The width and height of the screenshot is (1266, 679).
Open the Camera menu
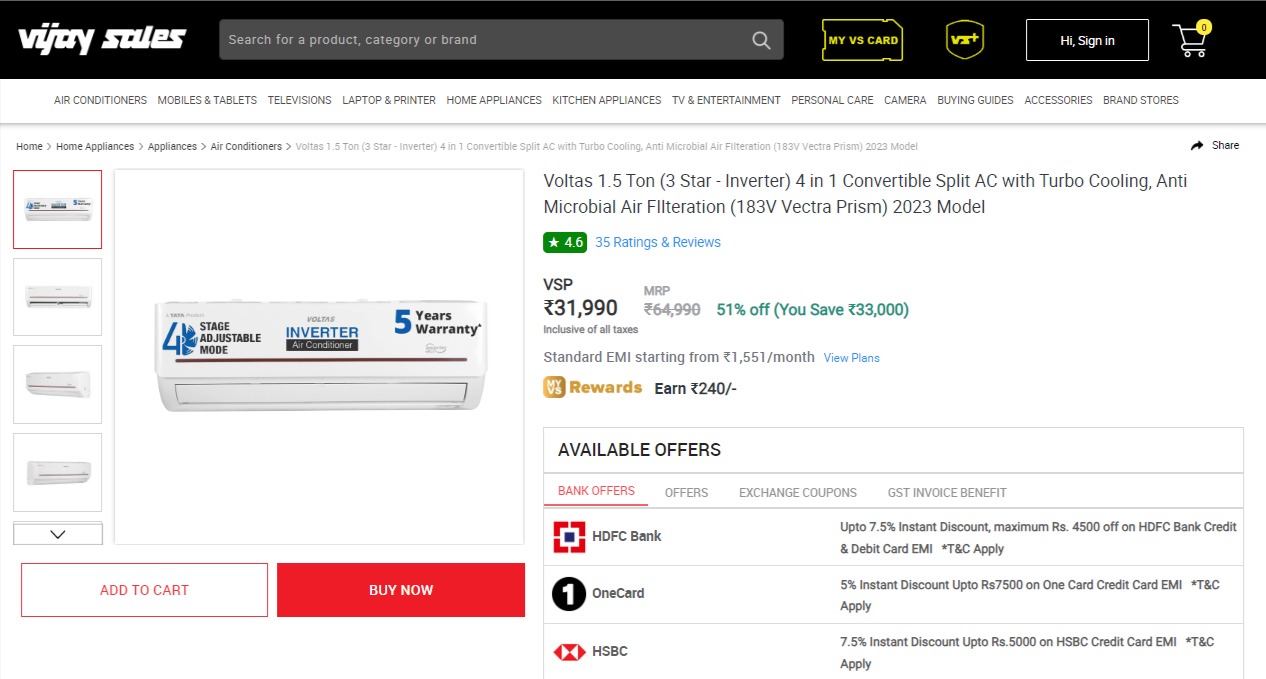905,100
